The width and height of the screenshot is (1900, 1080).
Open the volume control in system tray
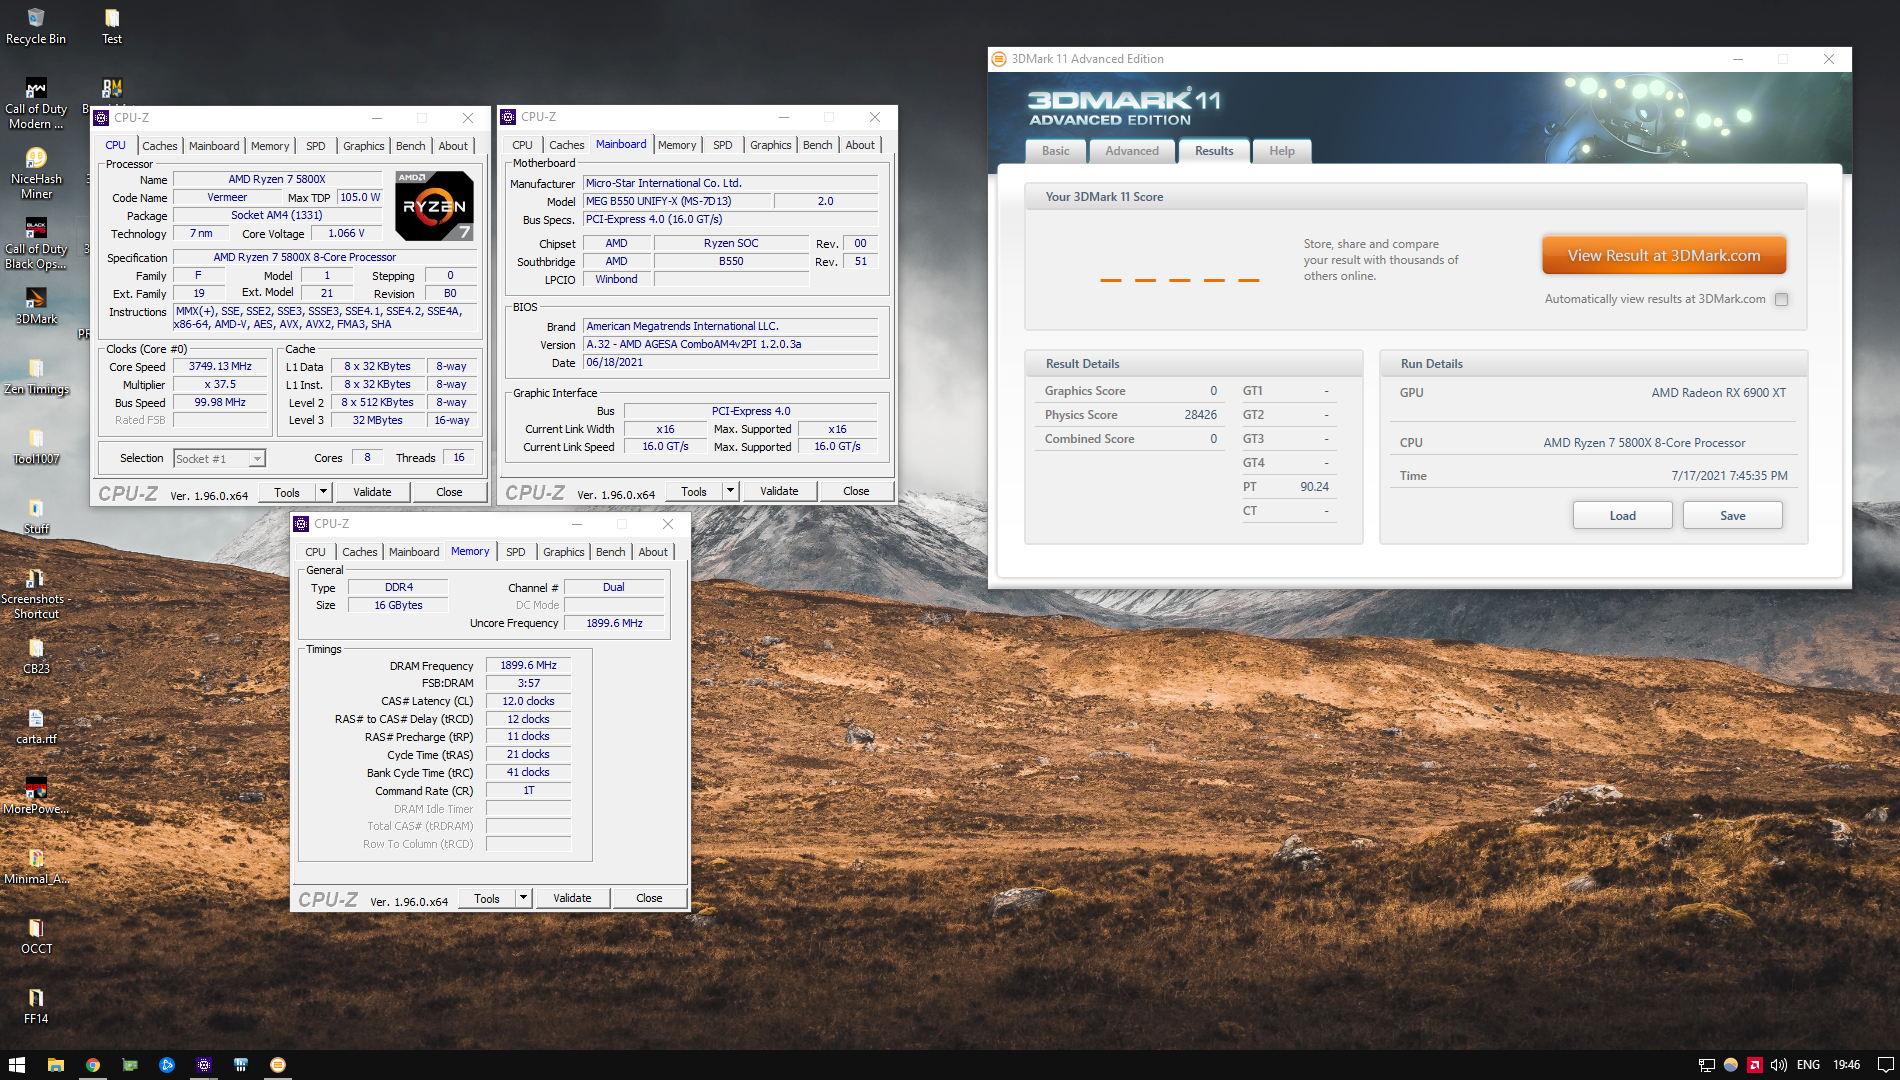click(x=1779, y=1065)
